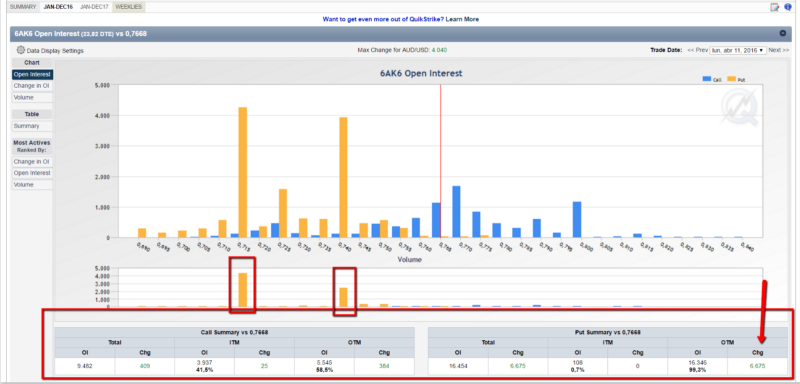Screen dimensions: 800x384
Task: Show the Summary table
Action: [x=32, y=126]
